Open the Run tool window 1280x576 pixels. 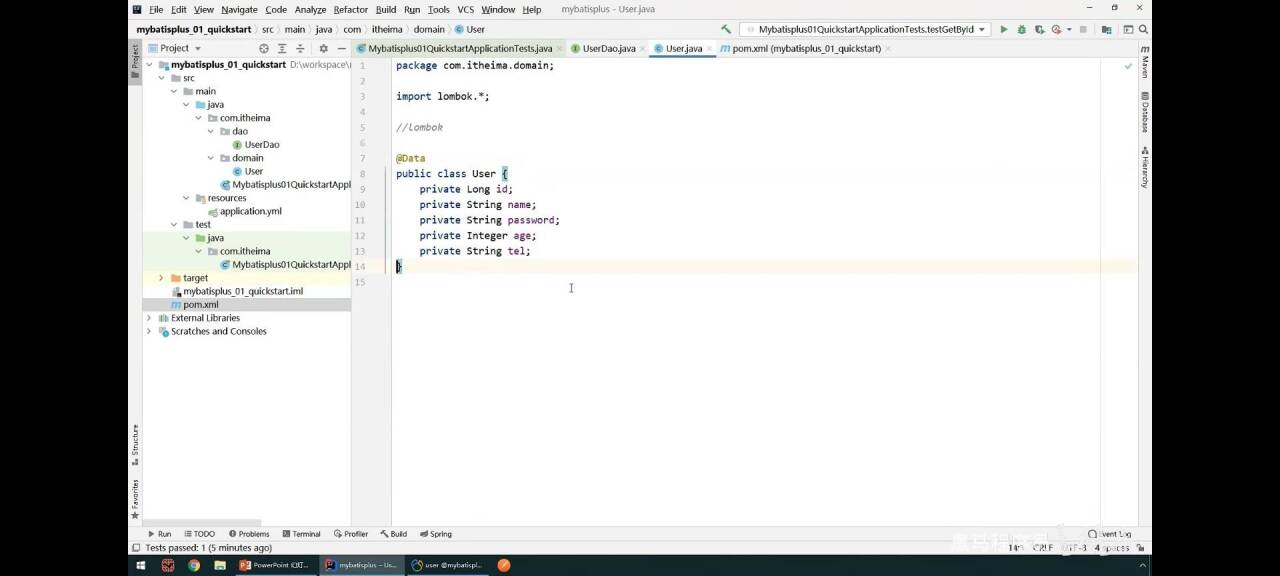[159, 534]
